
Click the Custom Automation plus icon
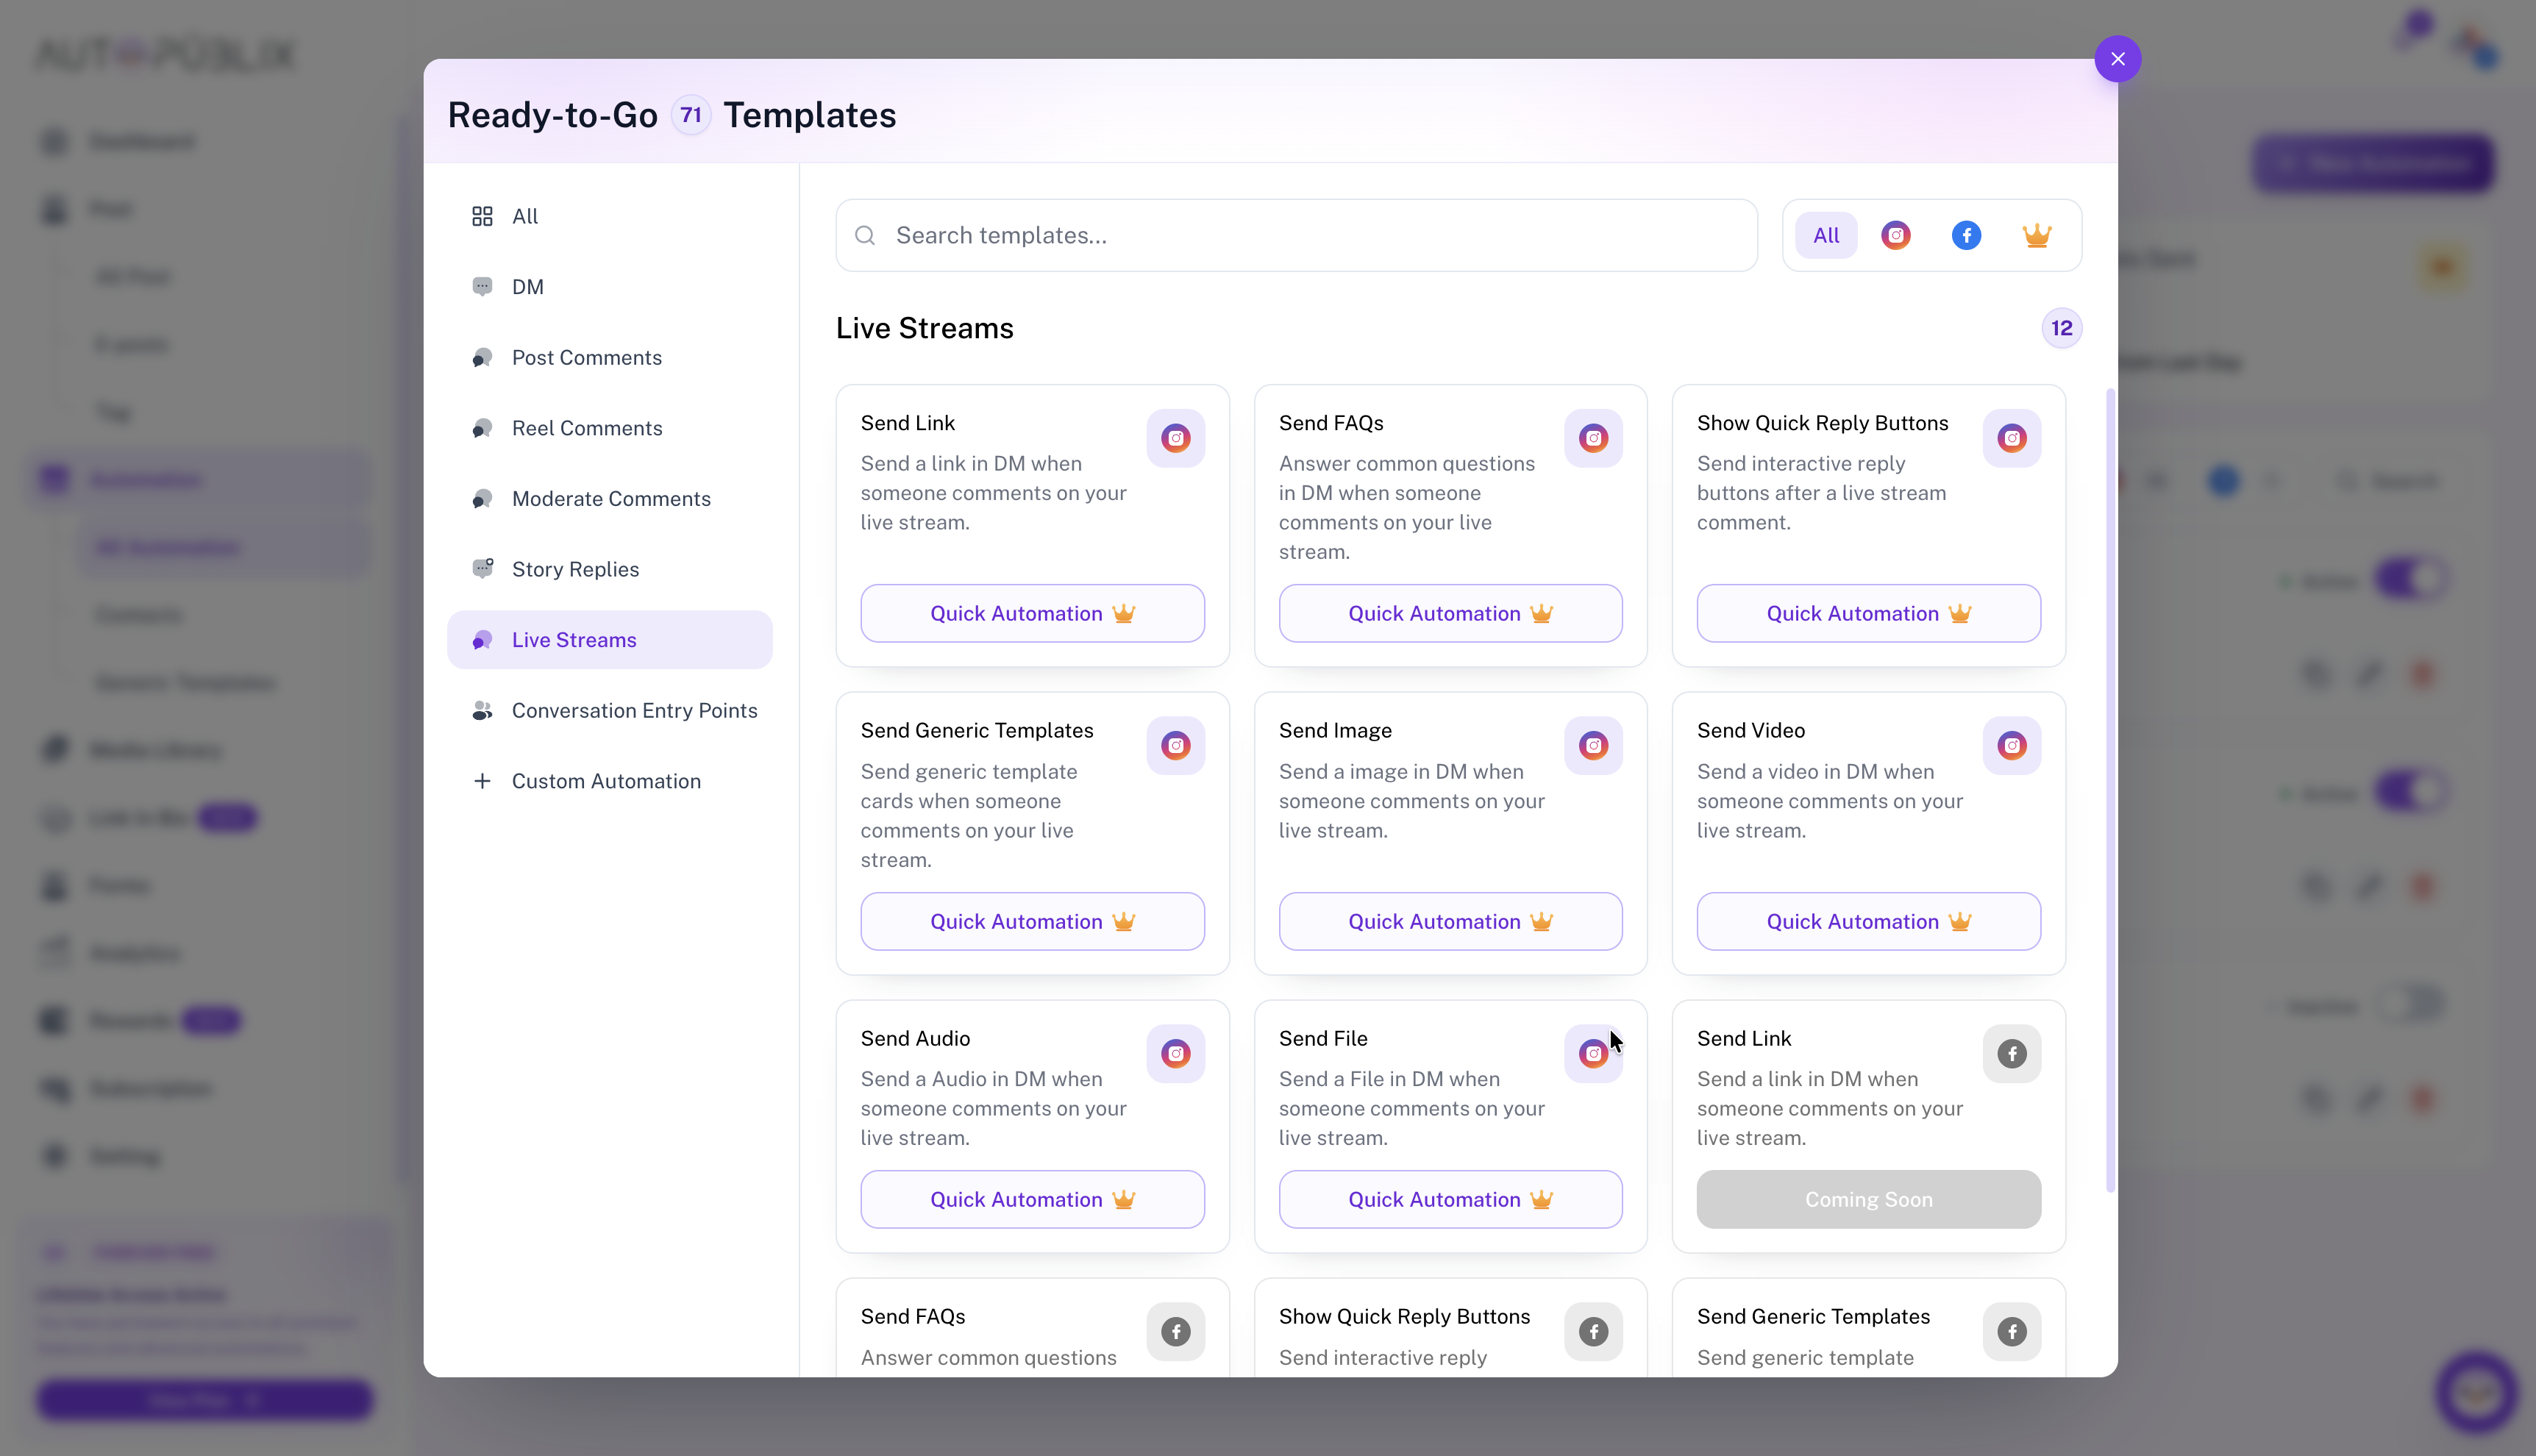click(482, 781)
